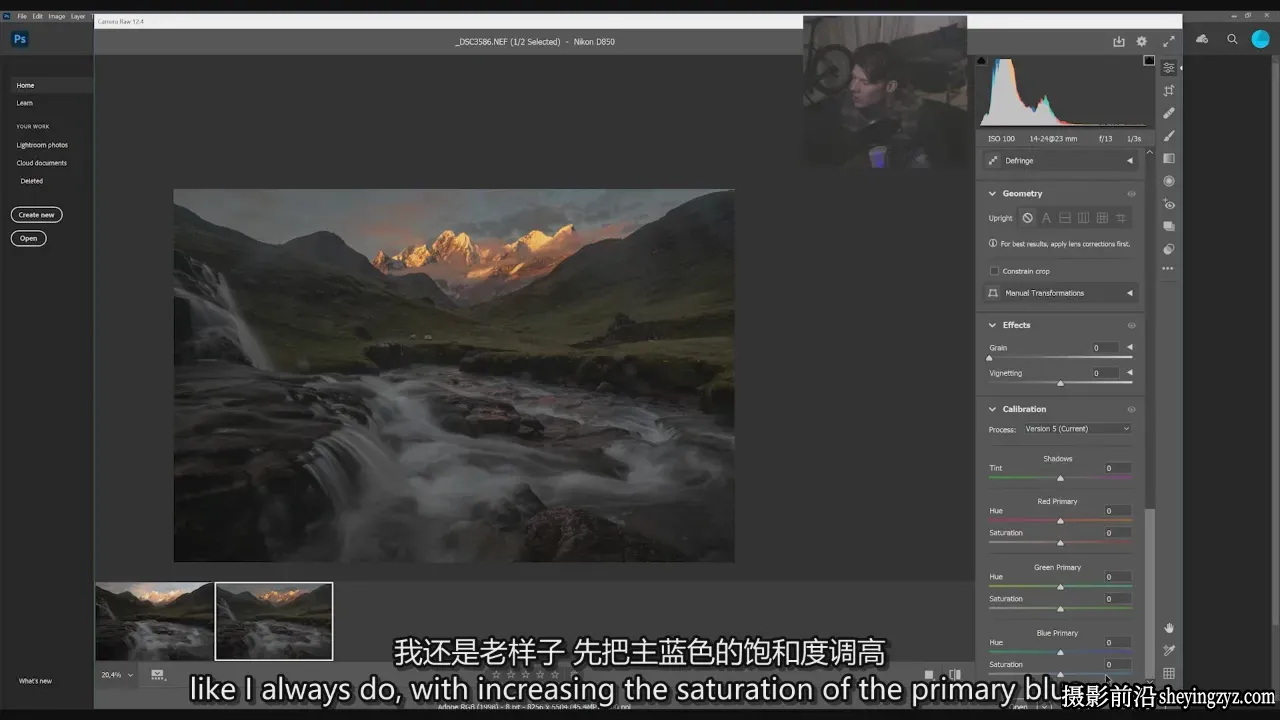Click the Save image download icon
Image resolution: width=1280 pixels, height=720 pixels.
click(x=1118, y=42)
